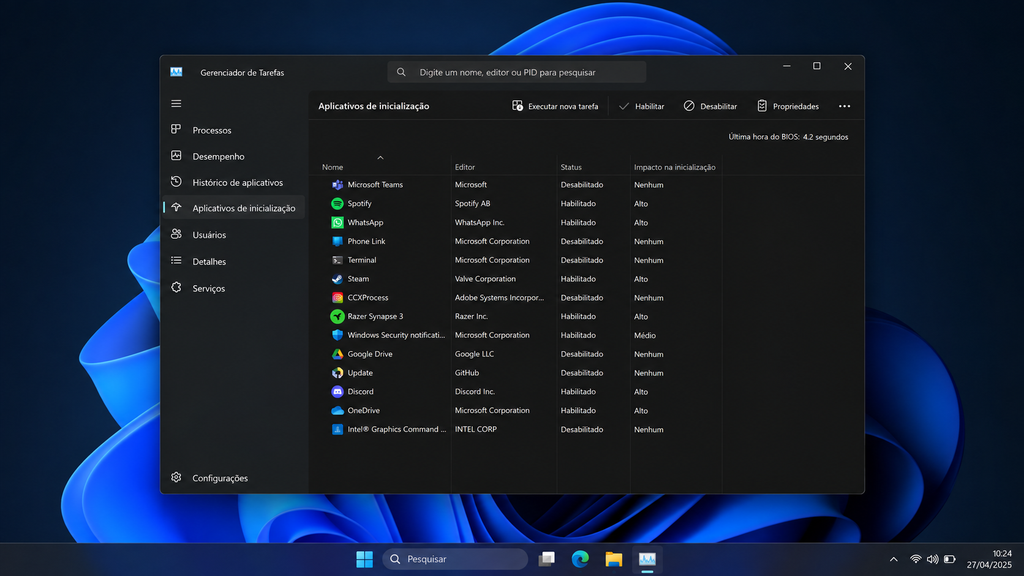The image size is (1024, 576).
Task: Click the Steam app icon
Action: [x=337, y=279]
